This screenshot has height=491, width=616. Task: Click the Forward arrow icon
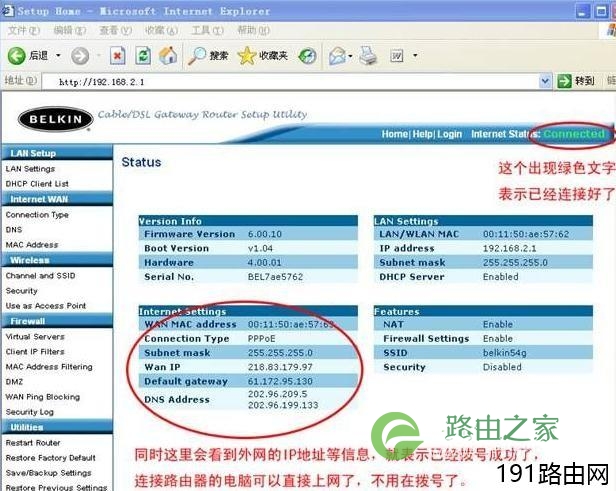[80, 56]
